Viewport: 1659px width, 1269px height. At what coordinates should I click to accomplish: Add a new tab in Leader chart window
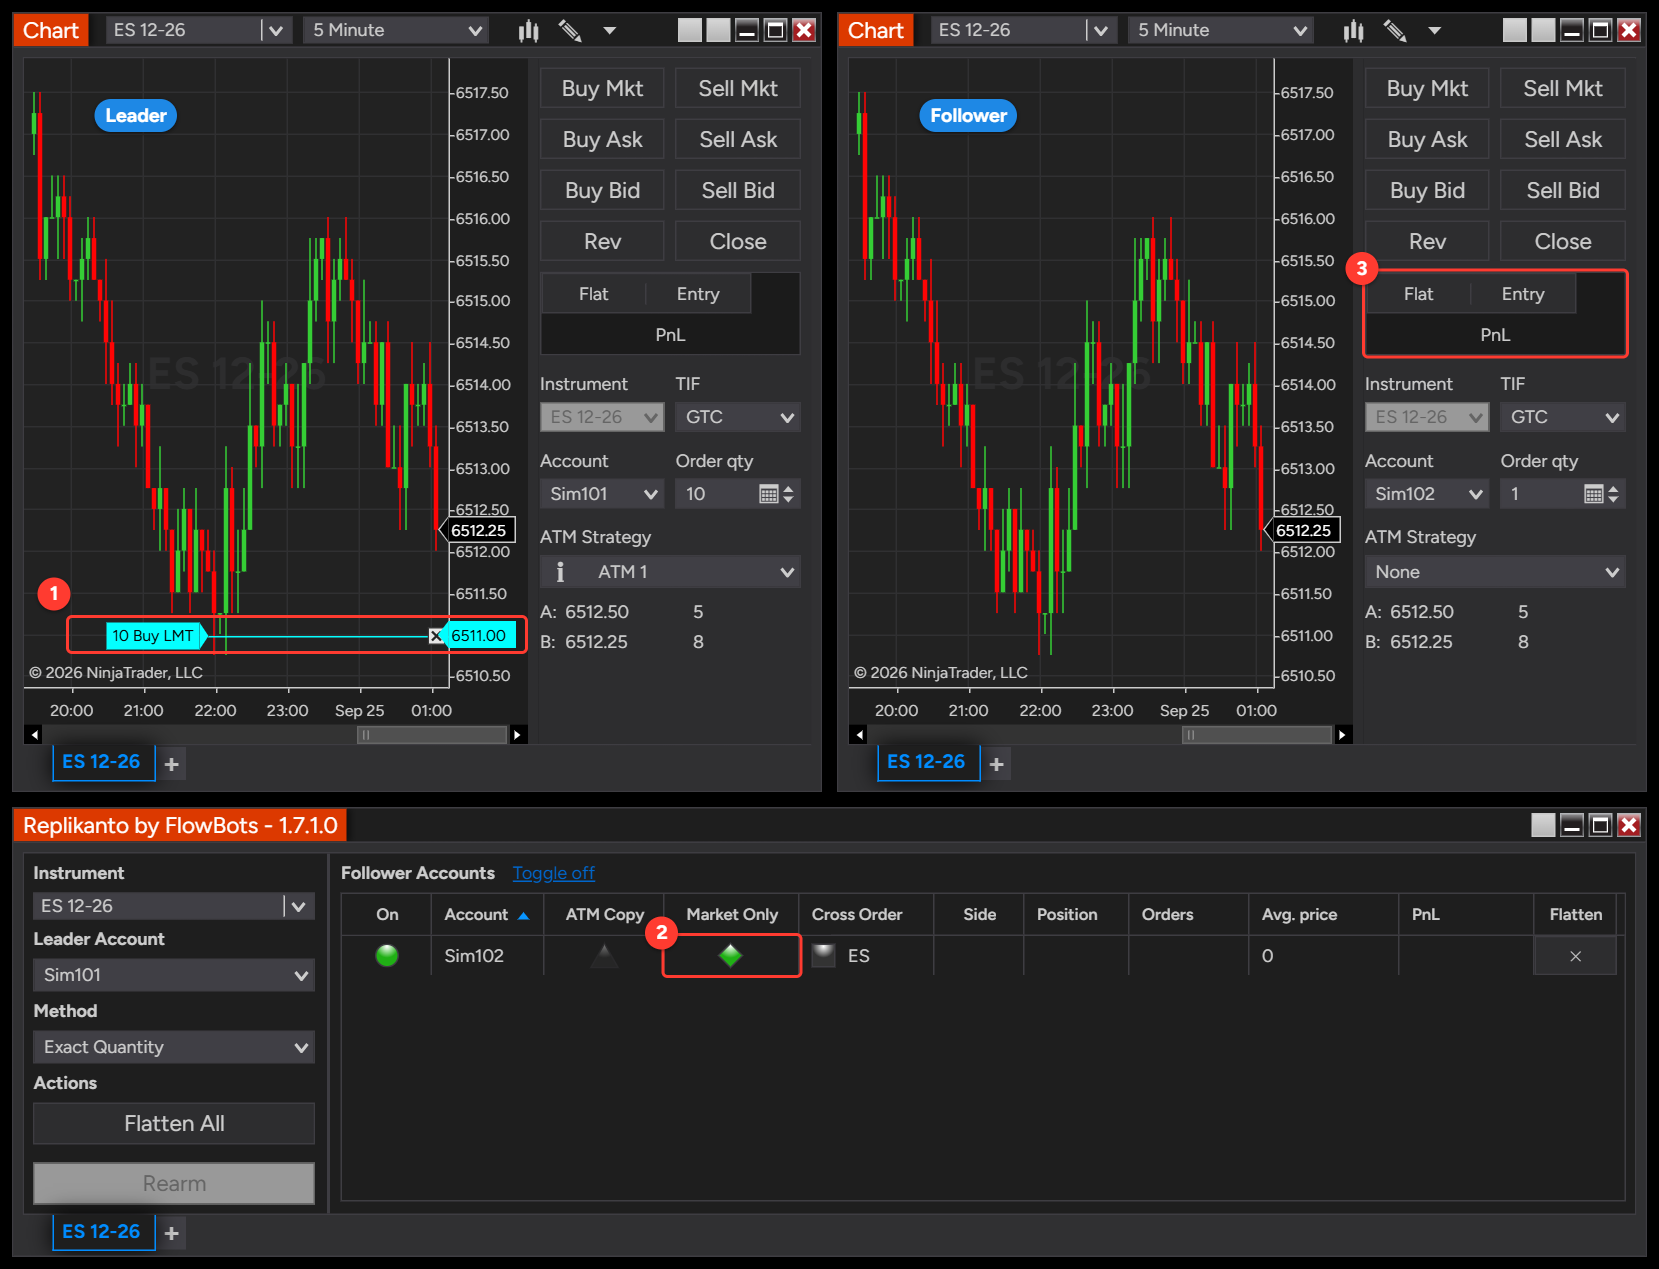tap(172, 764)
